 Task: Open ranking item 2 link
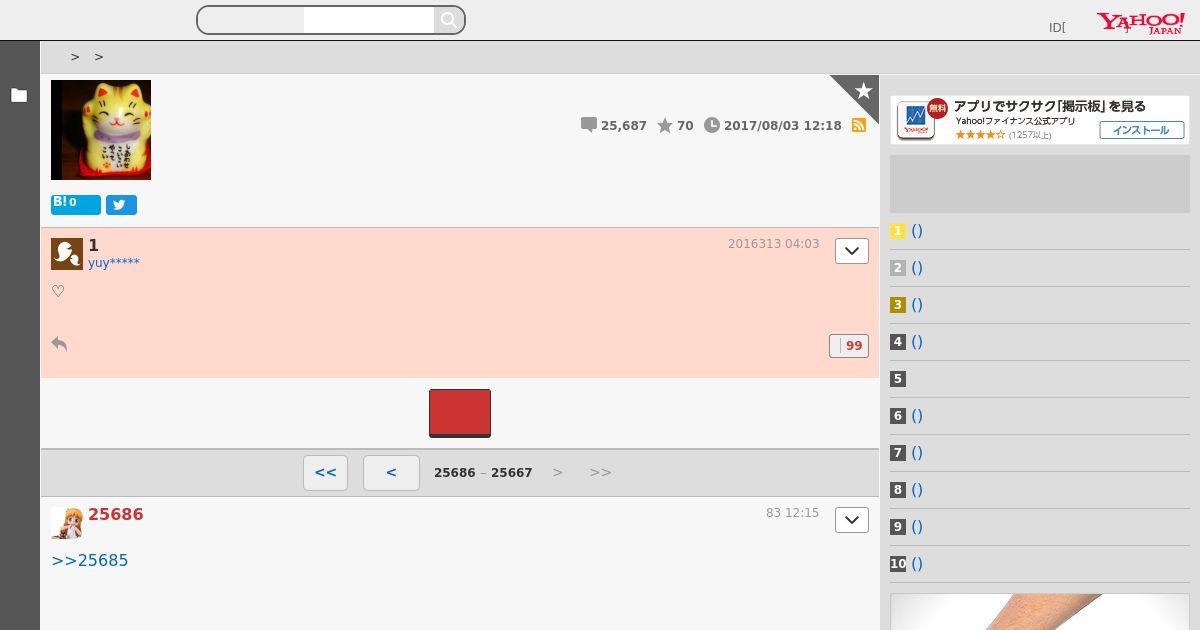pyautogui.click(x=917, y=268)
